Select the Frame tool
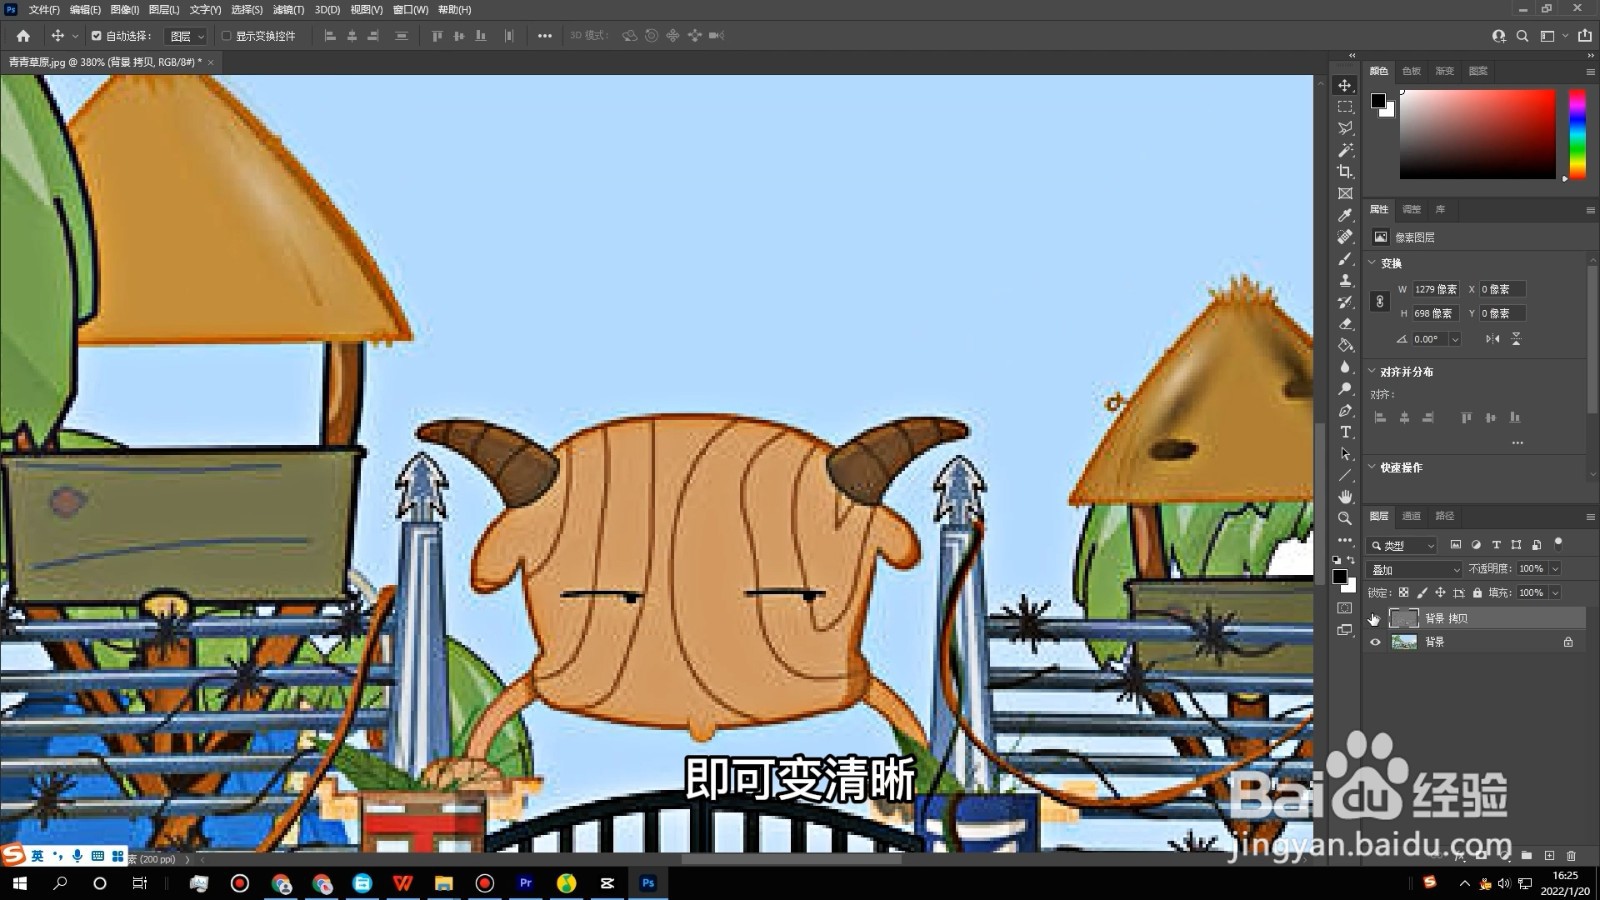Screen dimensions: 1600x900 coord(1345,194)
